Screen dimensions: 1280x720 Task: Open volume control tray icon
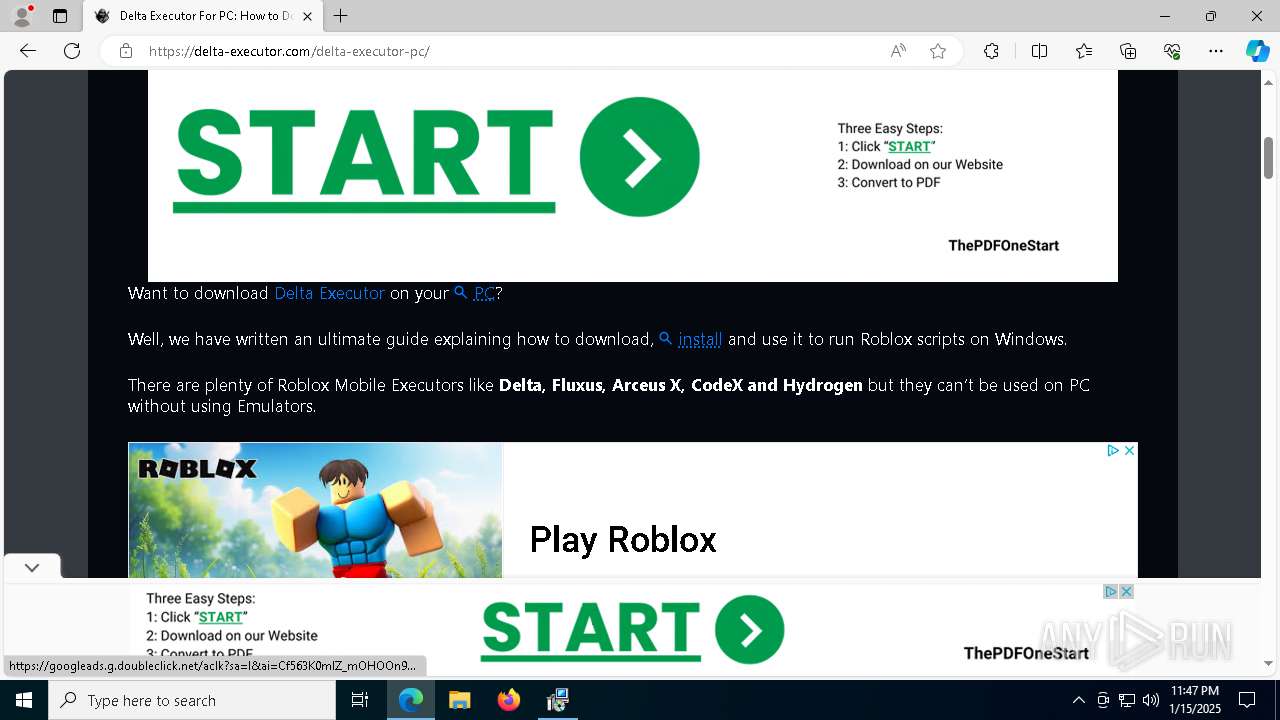tap(1150, 700)
